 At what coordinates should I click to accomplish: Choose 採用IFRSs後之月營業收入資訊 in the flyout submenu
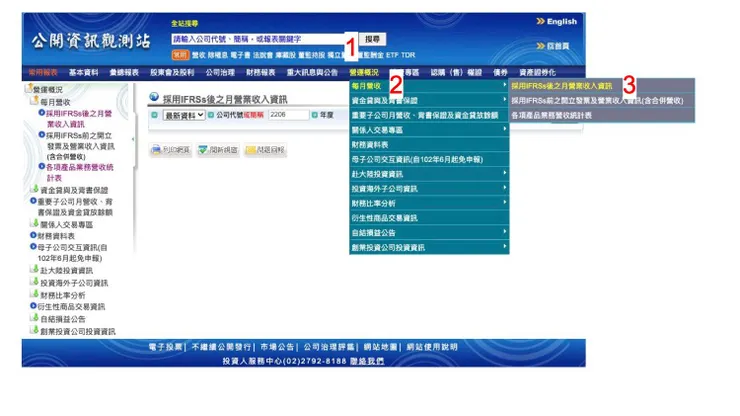click(602, 86)
